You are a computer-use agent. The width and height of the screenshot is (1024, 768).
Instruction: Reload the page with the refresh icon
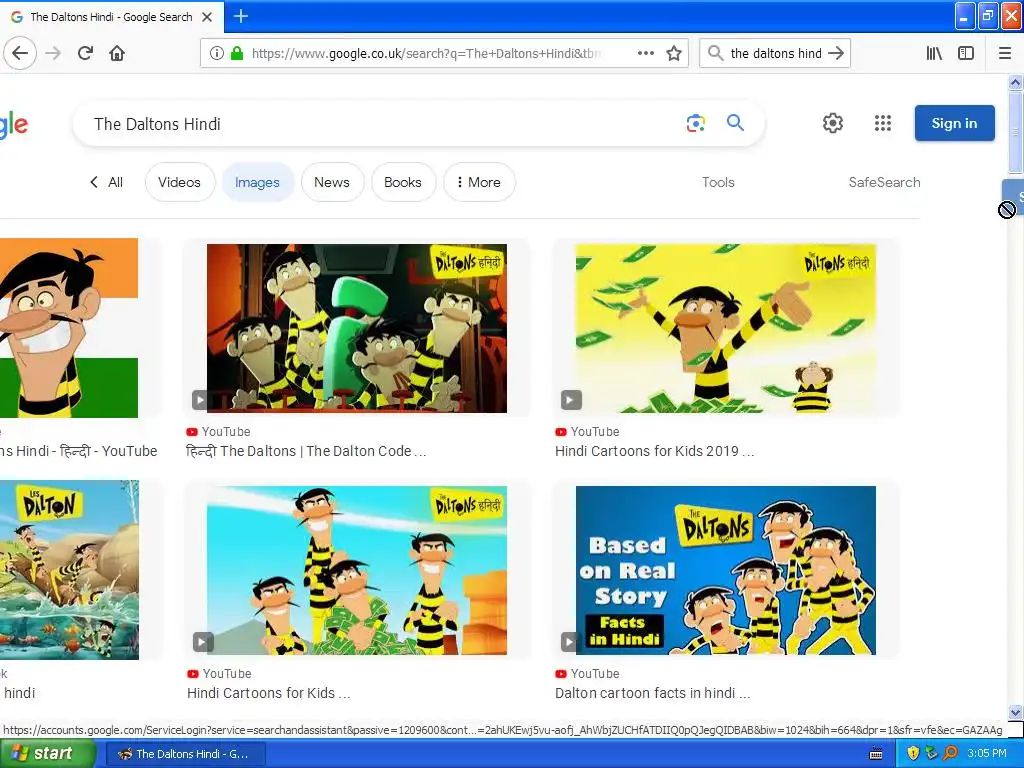point(85,53)
